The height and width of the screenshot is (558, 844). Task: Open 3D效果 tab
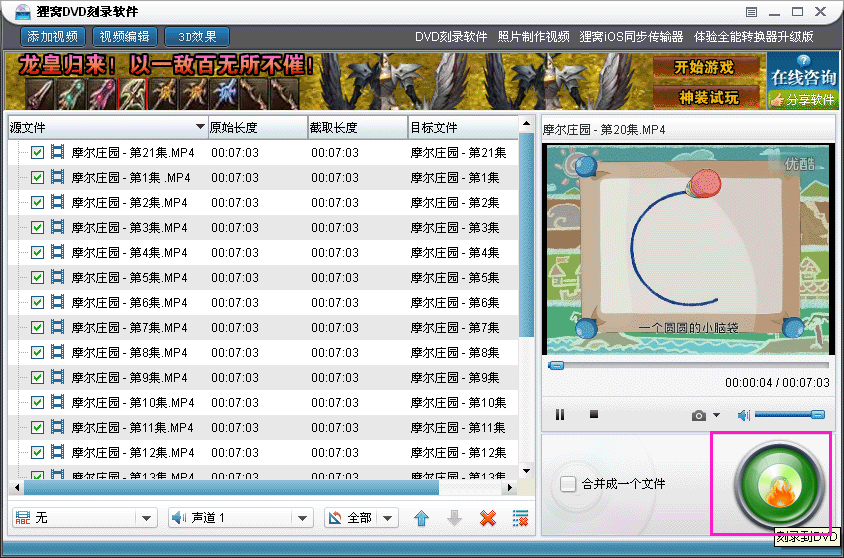click(197, 37)
